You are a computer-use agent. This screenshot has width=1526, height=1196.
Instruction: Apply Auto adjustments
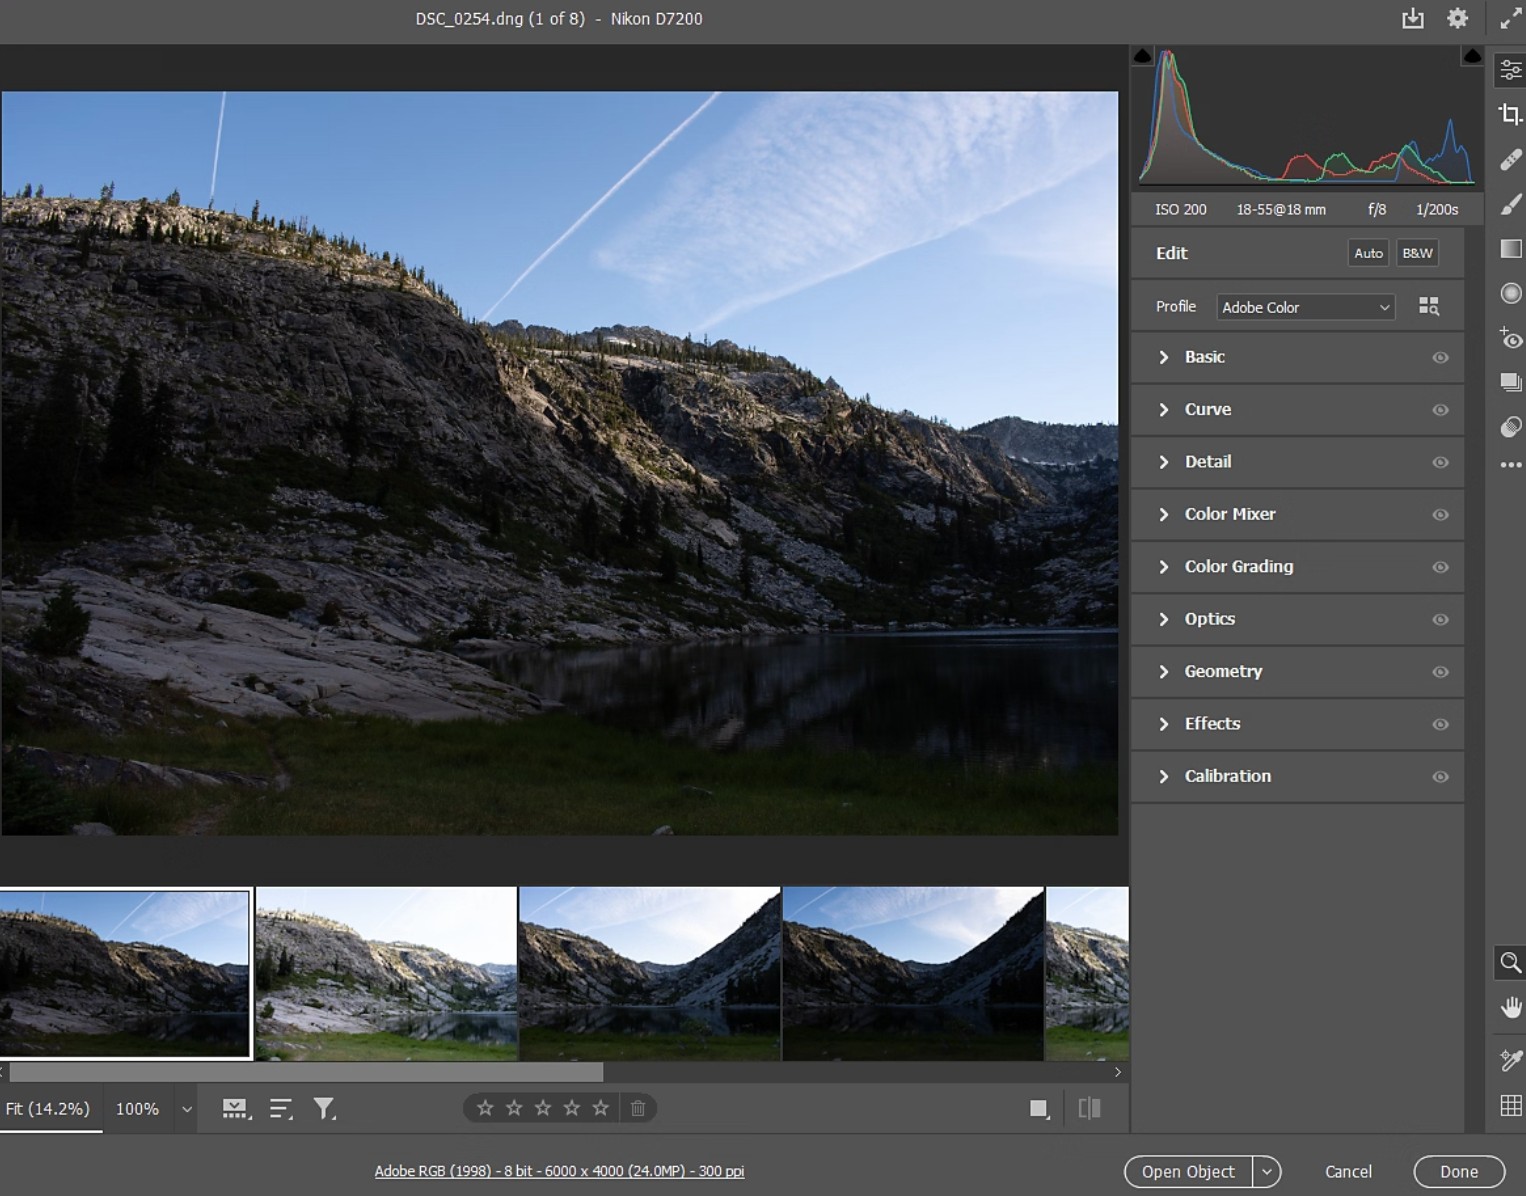click(1368, 252)
